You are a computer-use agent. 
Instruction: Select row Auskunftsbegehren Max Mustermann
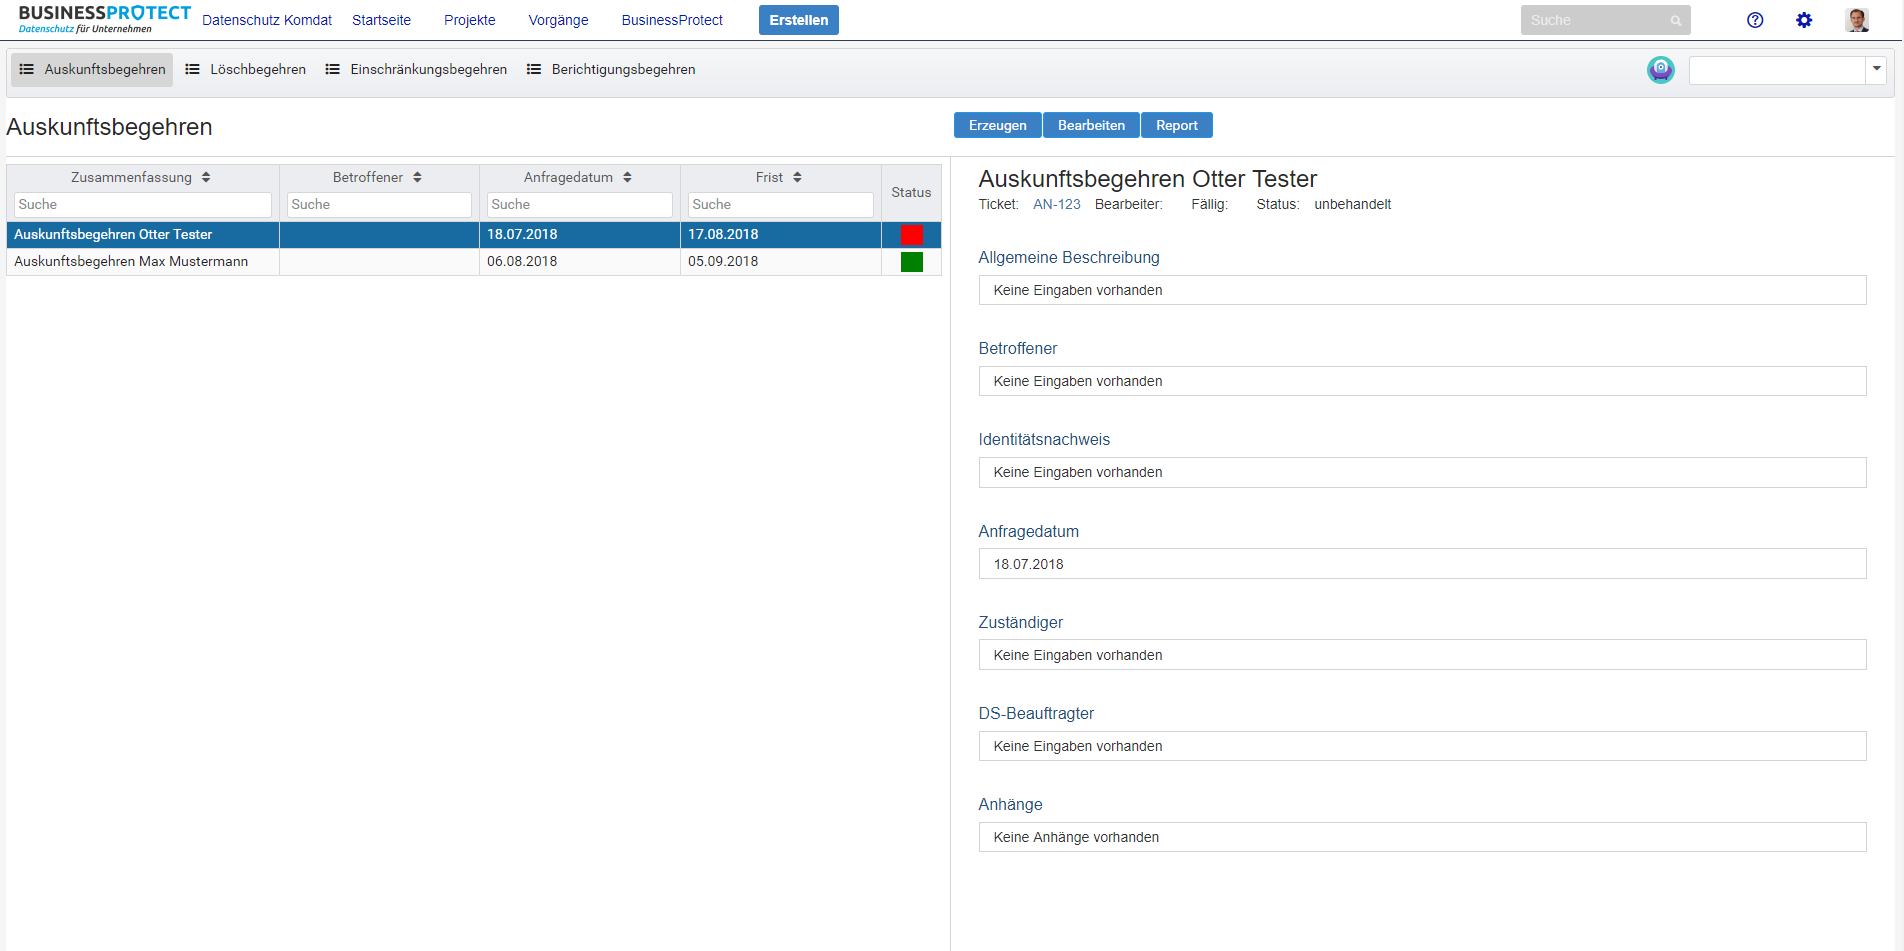474,262
